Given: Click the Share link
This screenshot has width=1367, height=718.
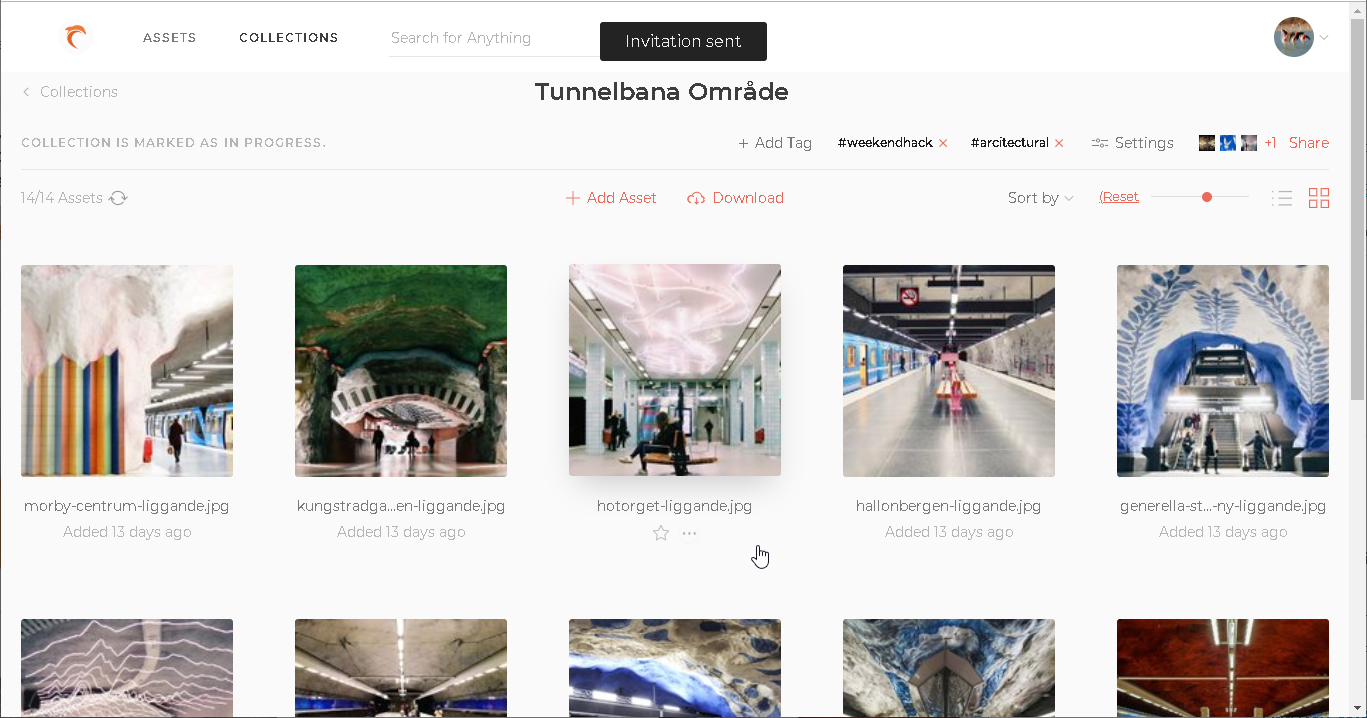Looking at the screenshot, I should click(x=1308, y=143).
